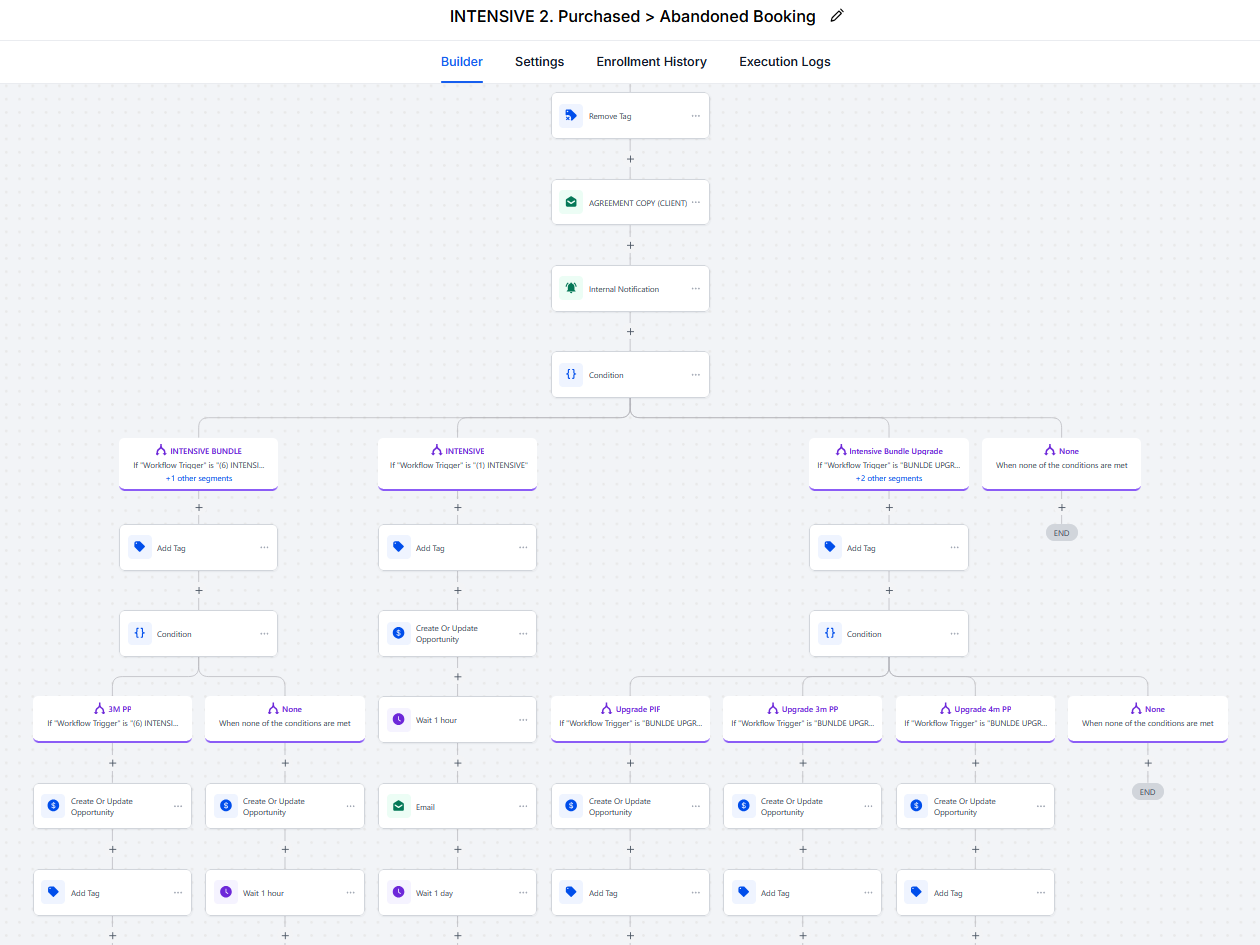The image size is (1260, 945).
Task: Click the Remove Tag node icon
Action: pos(571,116)
